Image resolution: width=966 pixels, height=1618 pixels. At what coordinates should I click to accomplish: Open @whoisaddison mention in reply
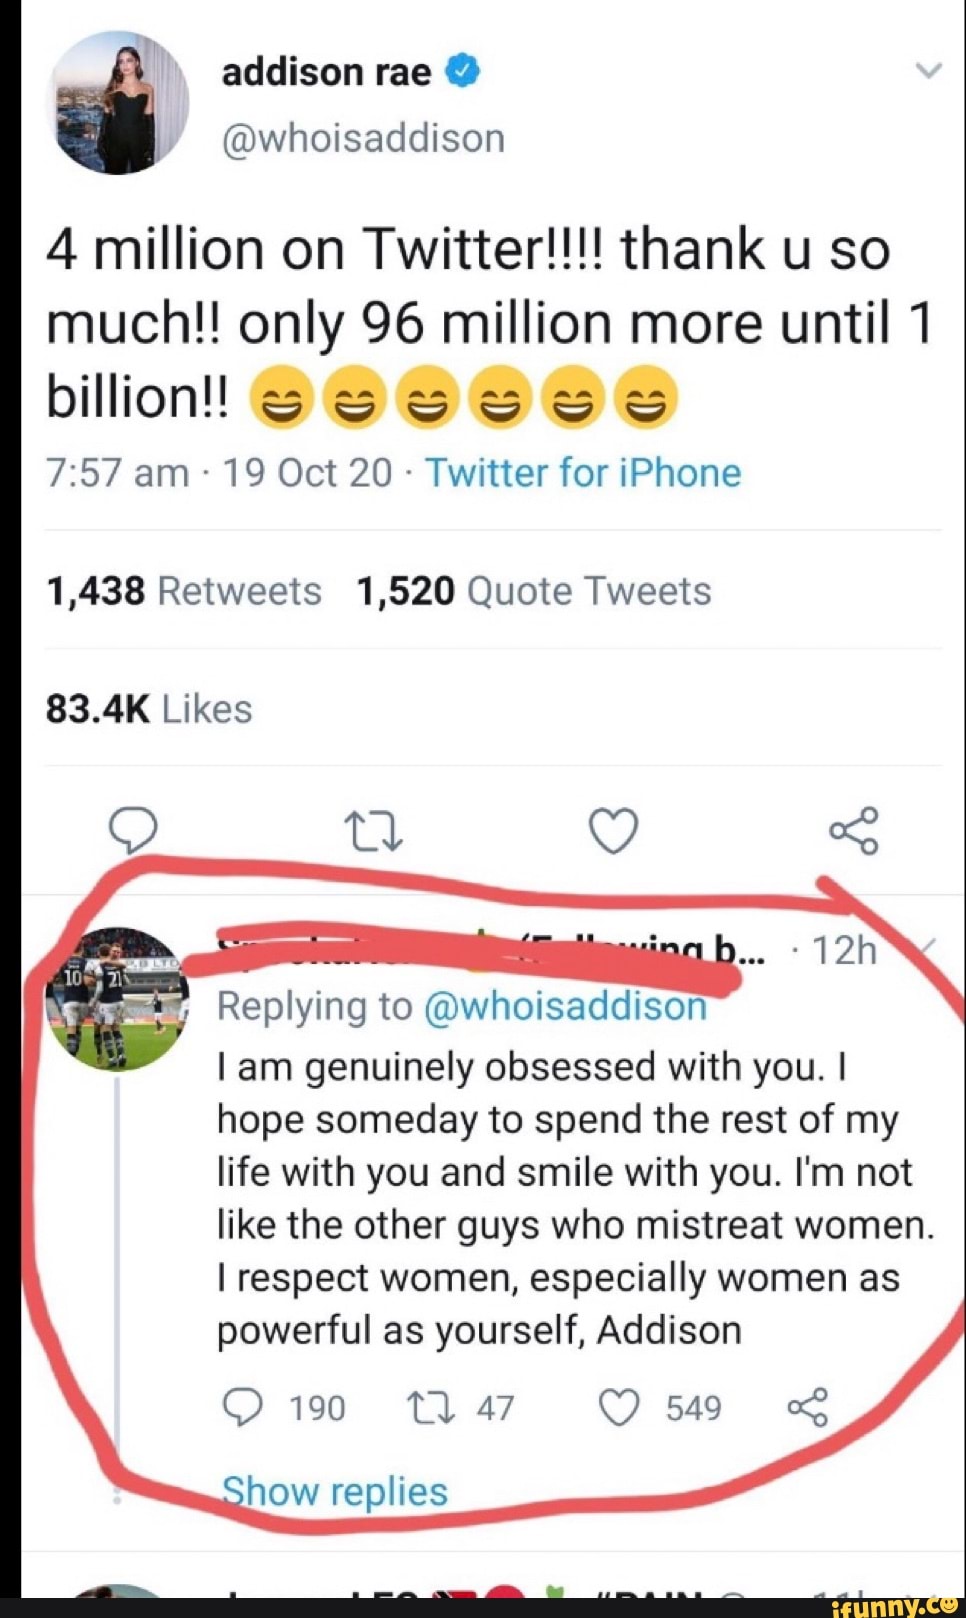pos(565,1006)
